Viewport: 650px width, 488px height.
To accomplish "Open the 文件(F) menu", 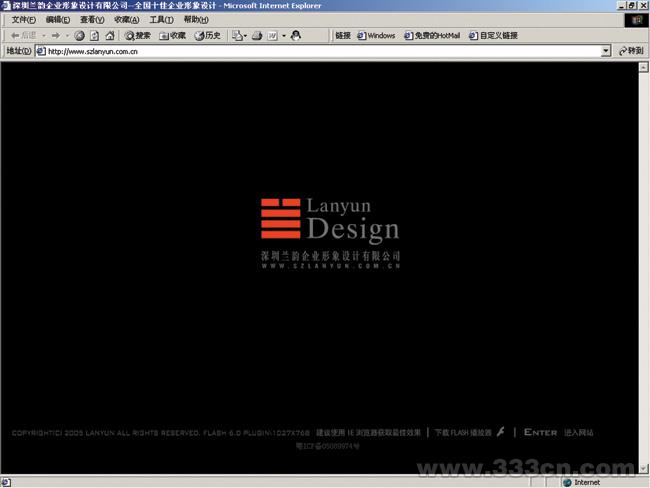I will click(x=23, y=20).
